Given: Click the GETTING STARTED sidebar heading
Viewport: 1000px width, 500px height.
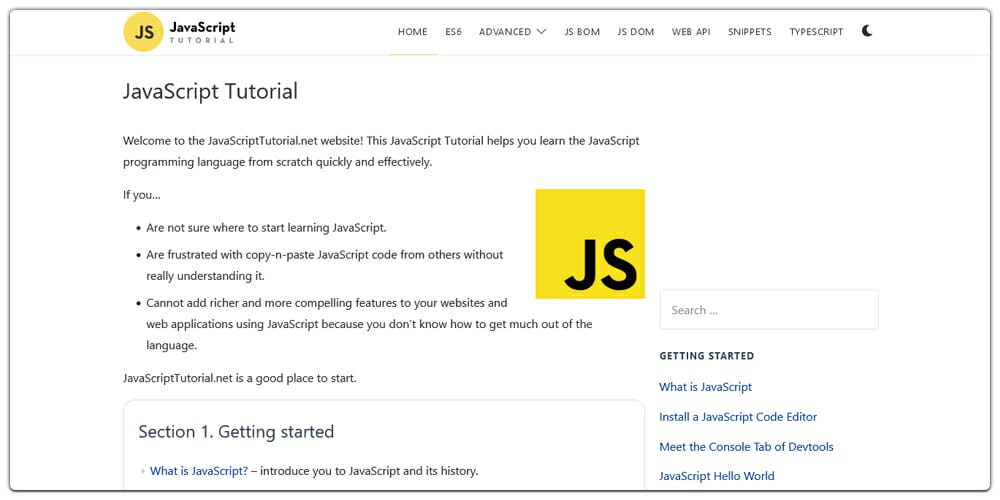Looking at the screenshot, I should (707, 356).
